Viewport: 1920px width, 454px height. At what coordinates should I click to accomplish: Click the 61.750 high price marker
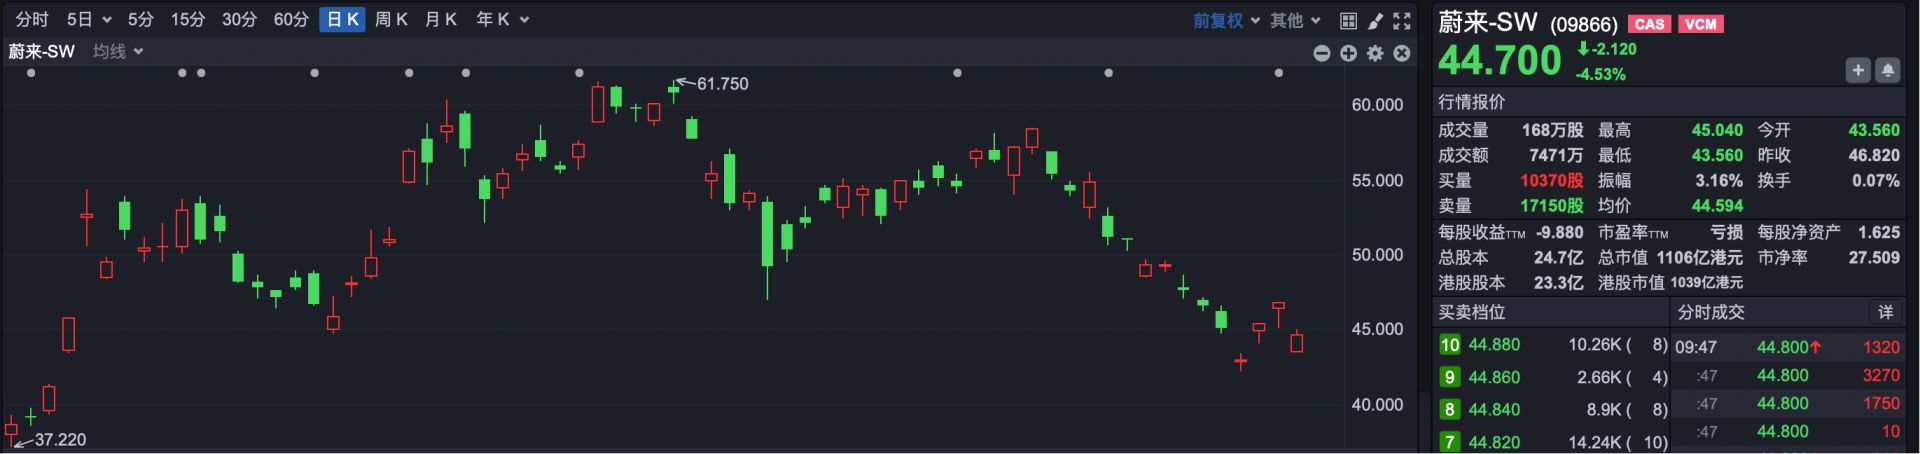coord(722,84)
